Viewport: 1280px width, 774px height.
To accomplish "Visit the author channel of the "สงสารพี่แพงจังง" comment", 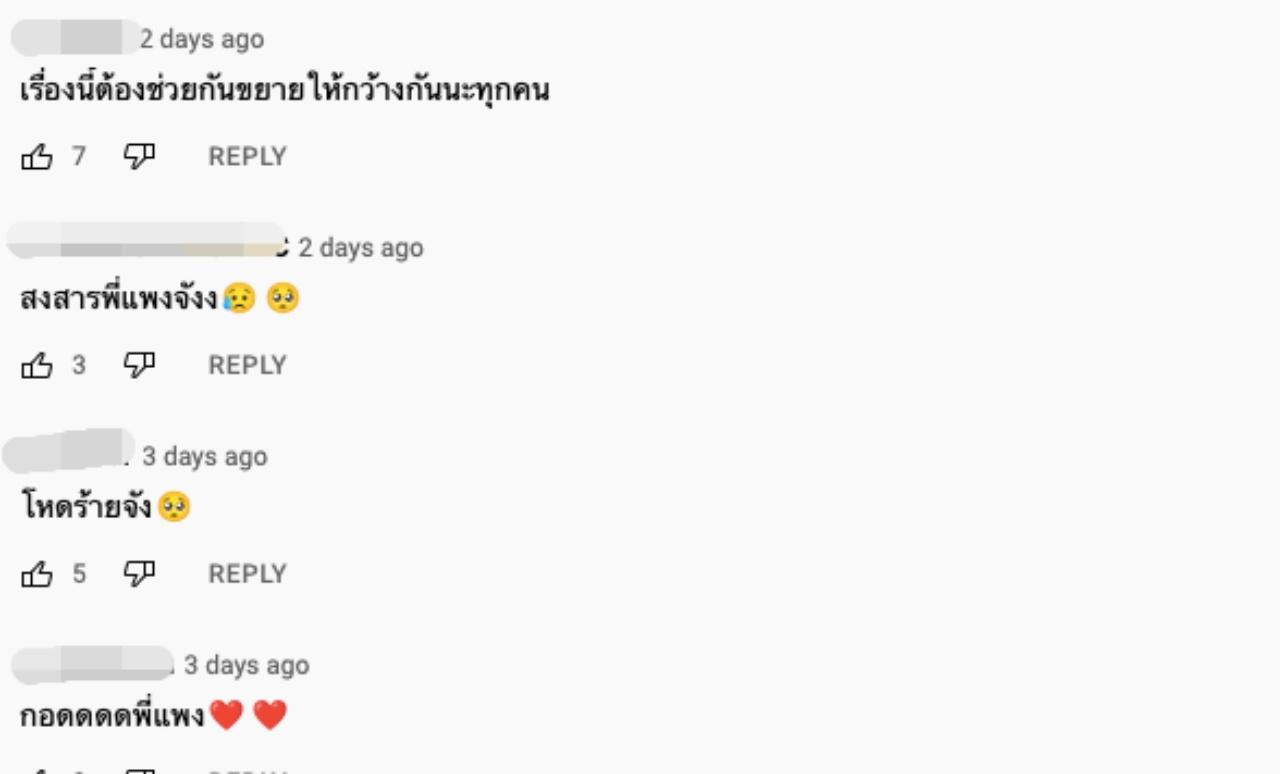I will coord(146,241).
